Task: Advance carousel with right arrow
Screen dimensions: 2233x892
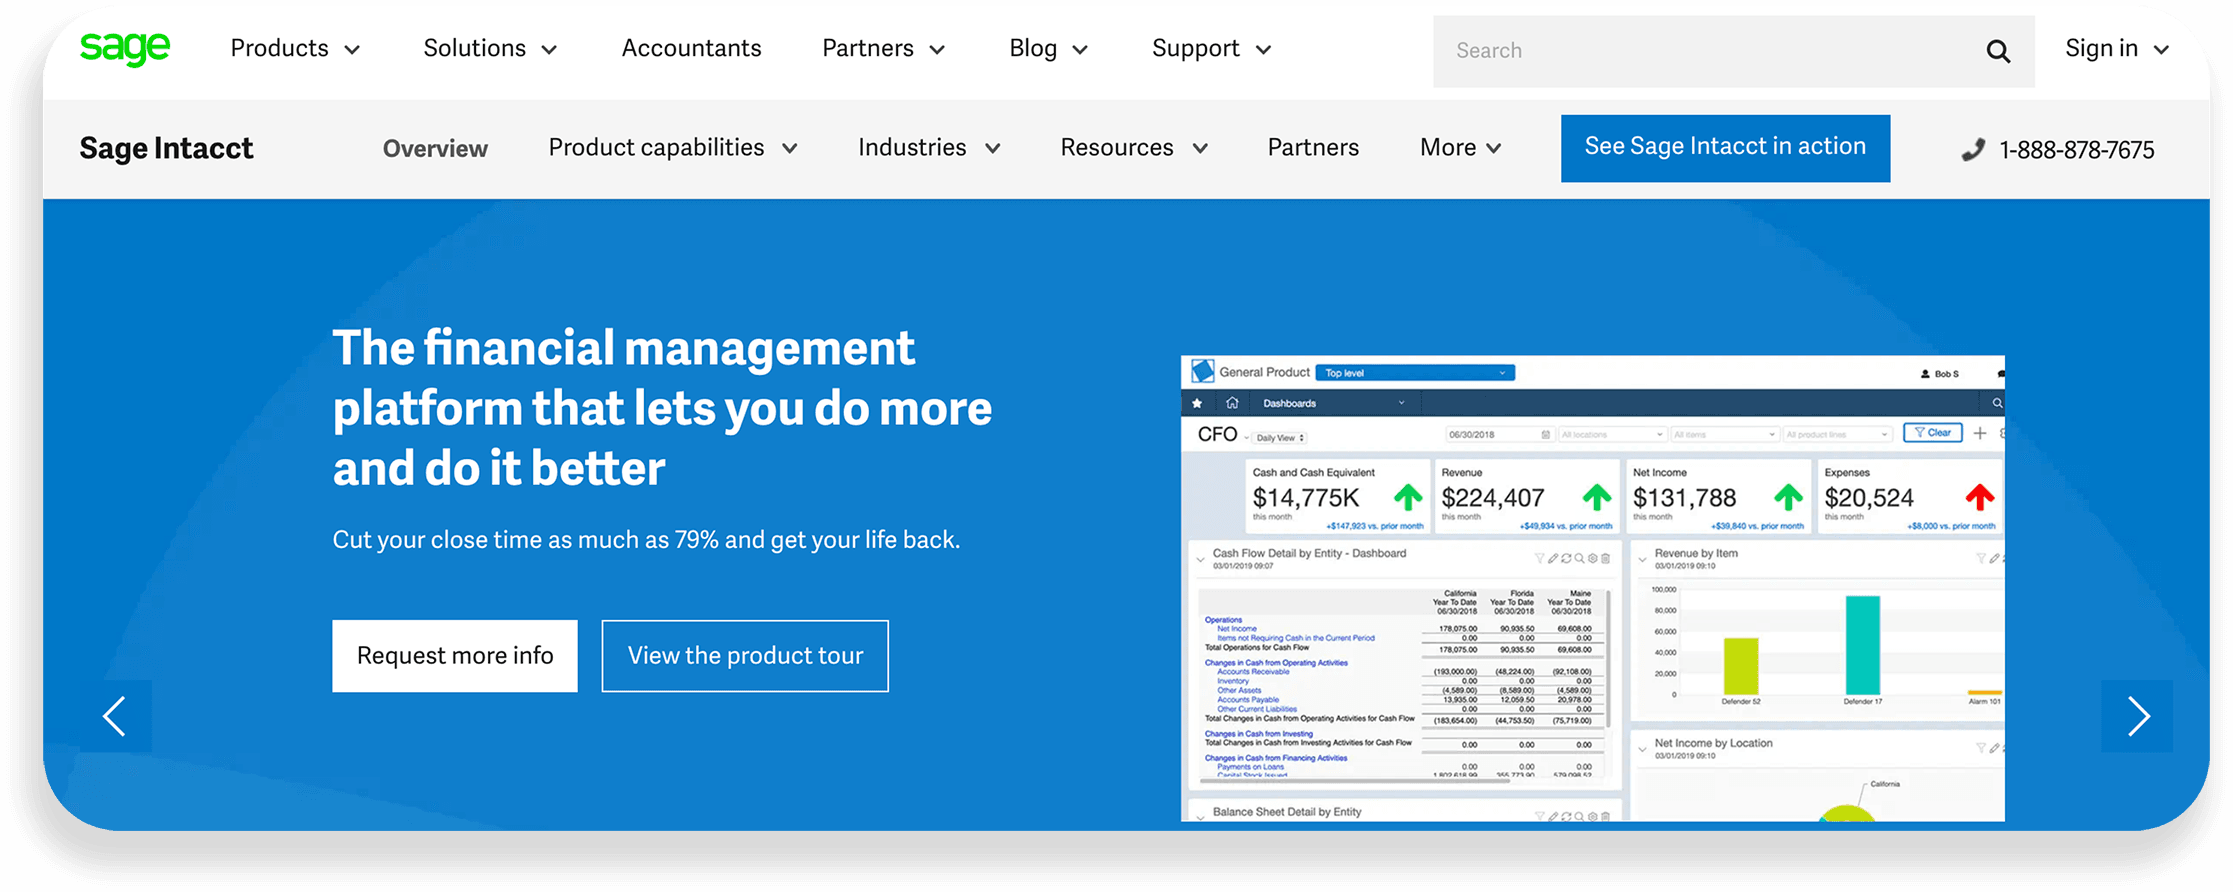Action: tap(2137, 716)
